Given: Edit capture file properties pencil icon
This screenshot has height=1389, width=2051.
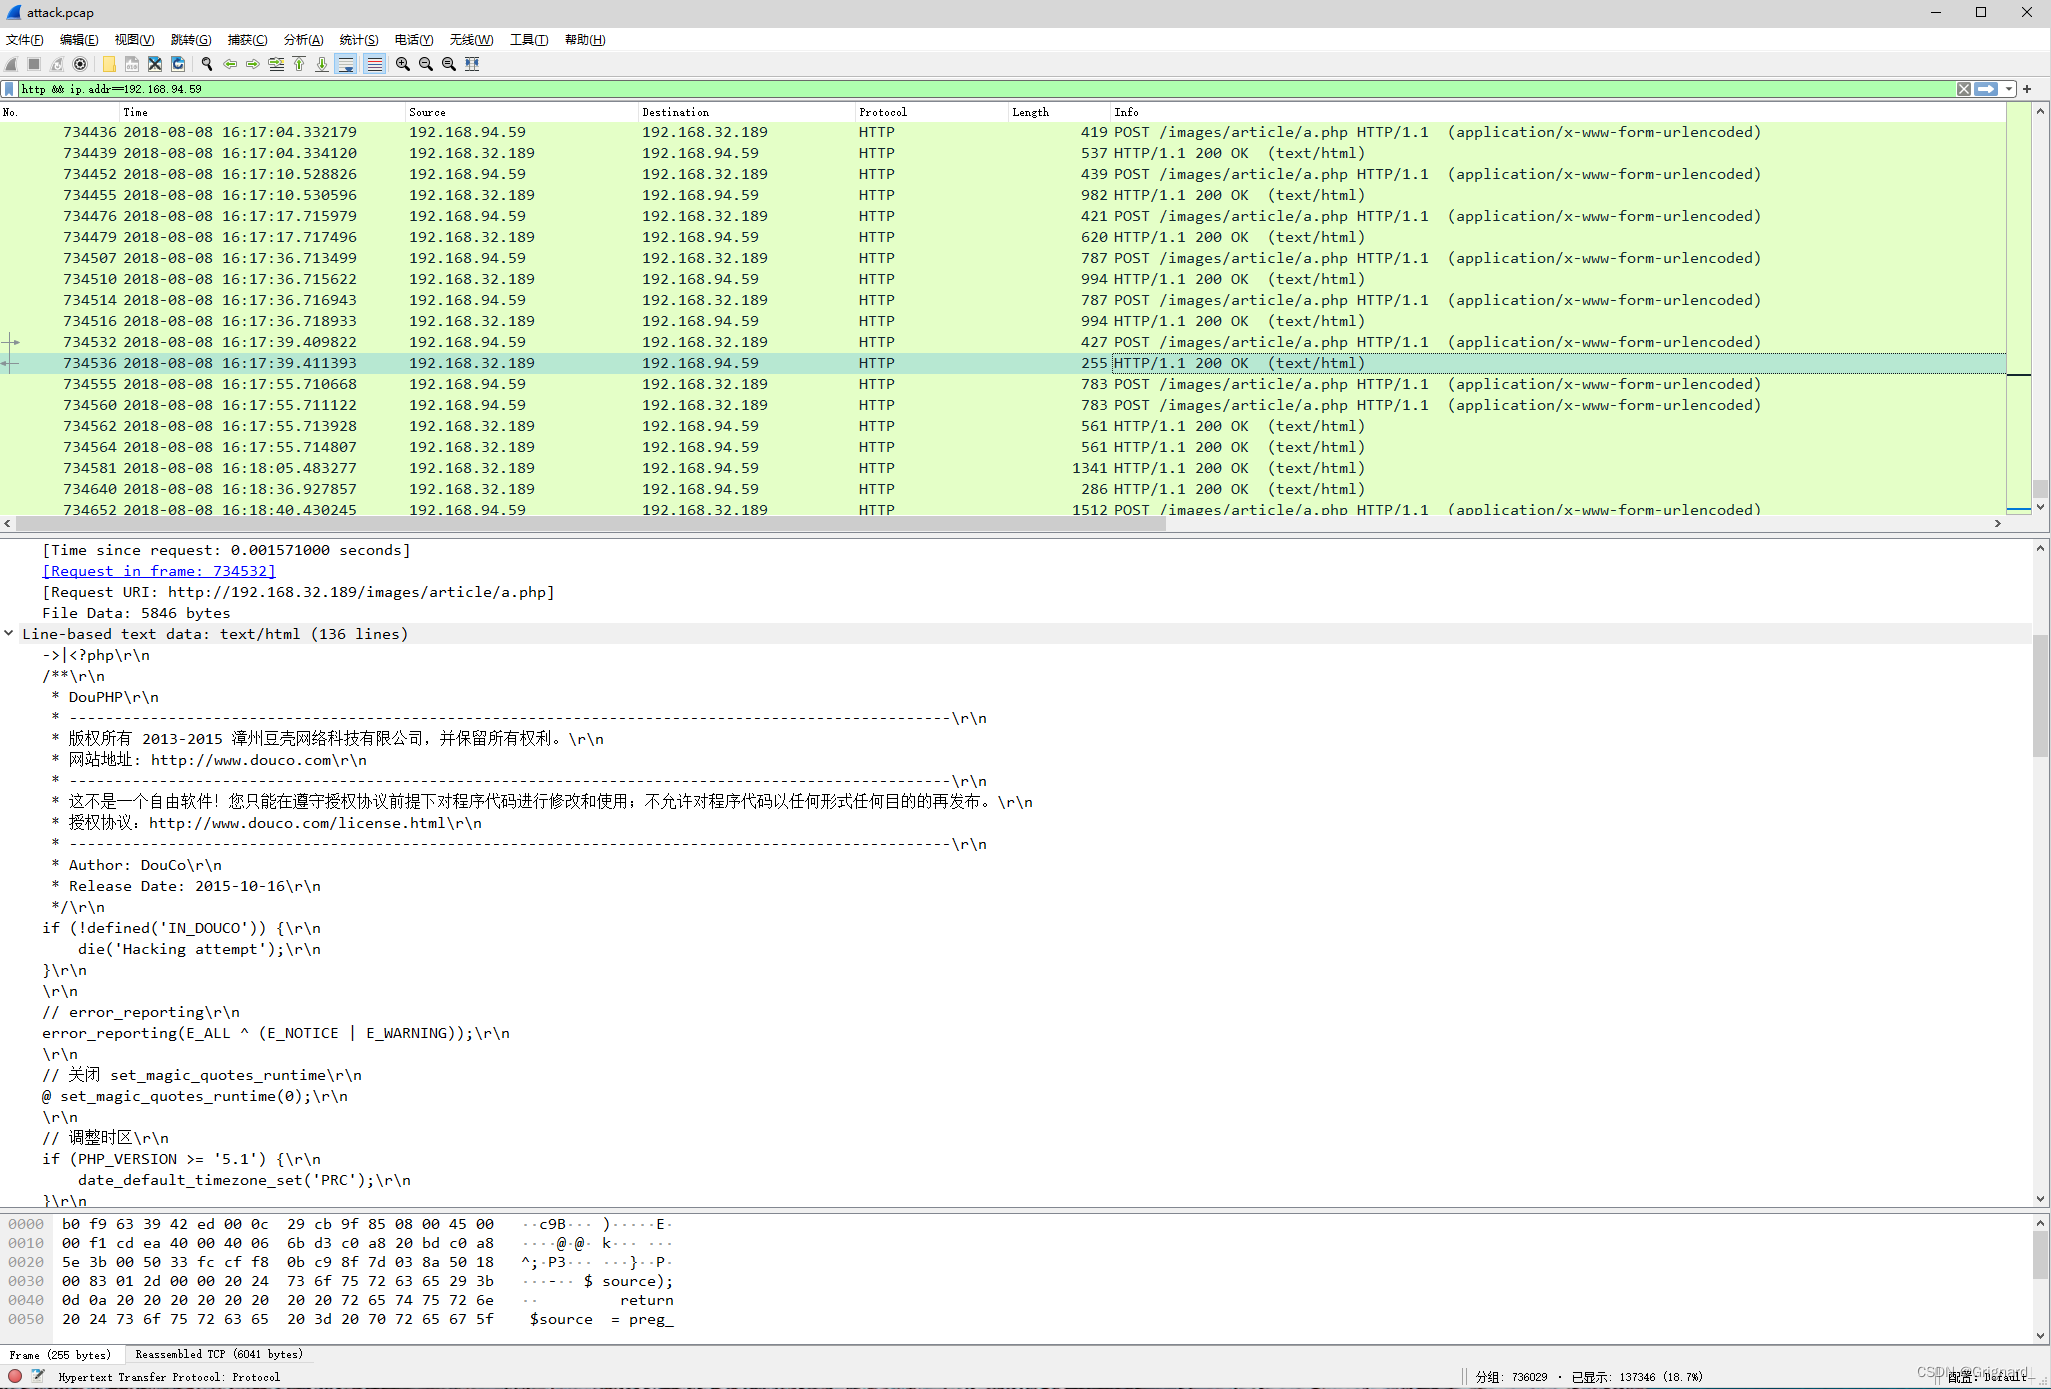Looking at the screenshot, I should coord(38,1376).
